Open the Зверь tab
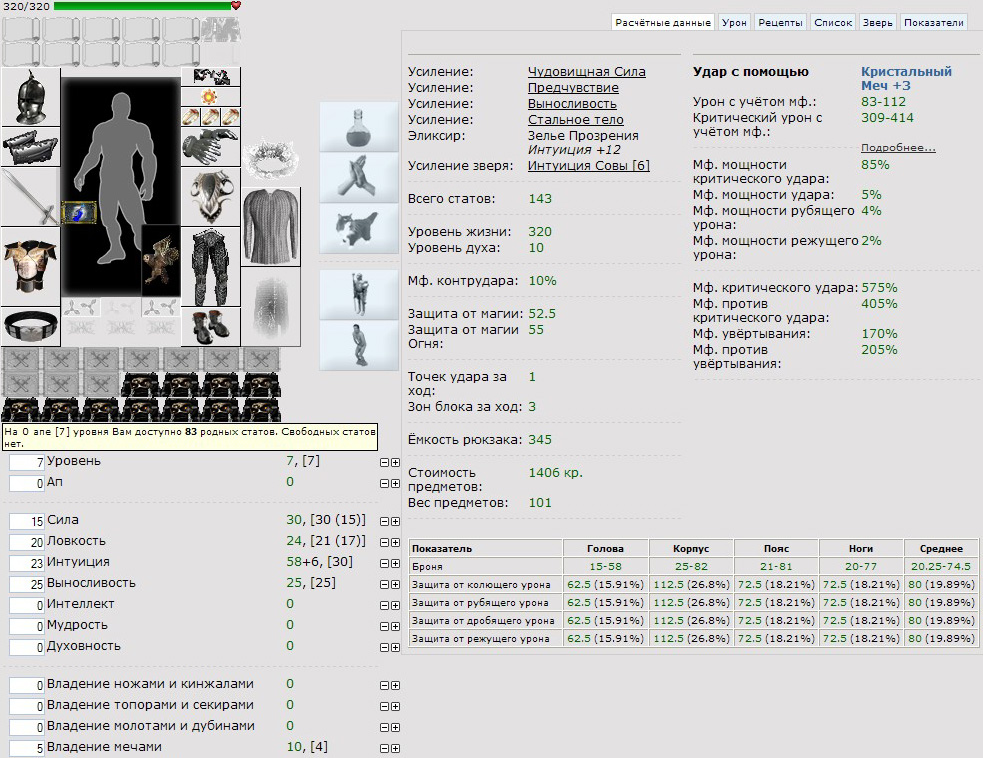Screen dimensions: 983x758 [x=877, y=23]
